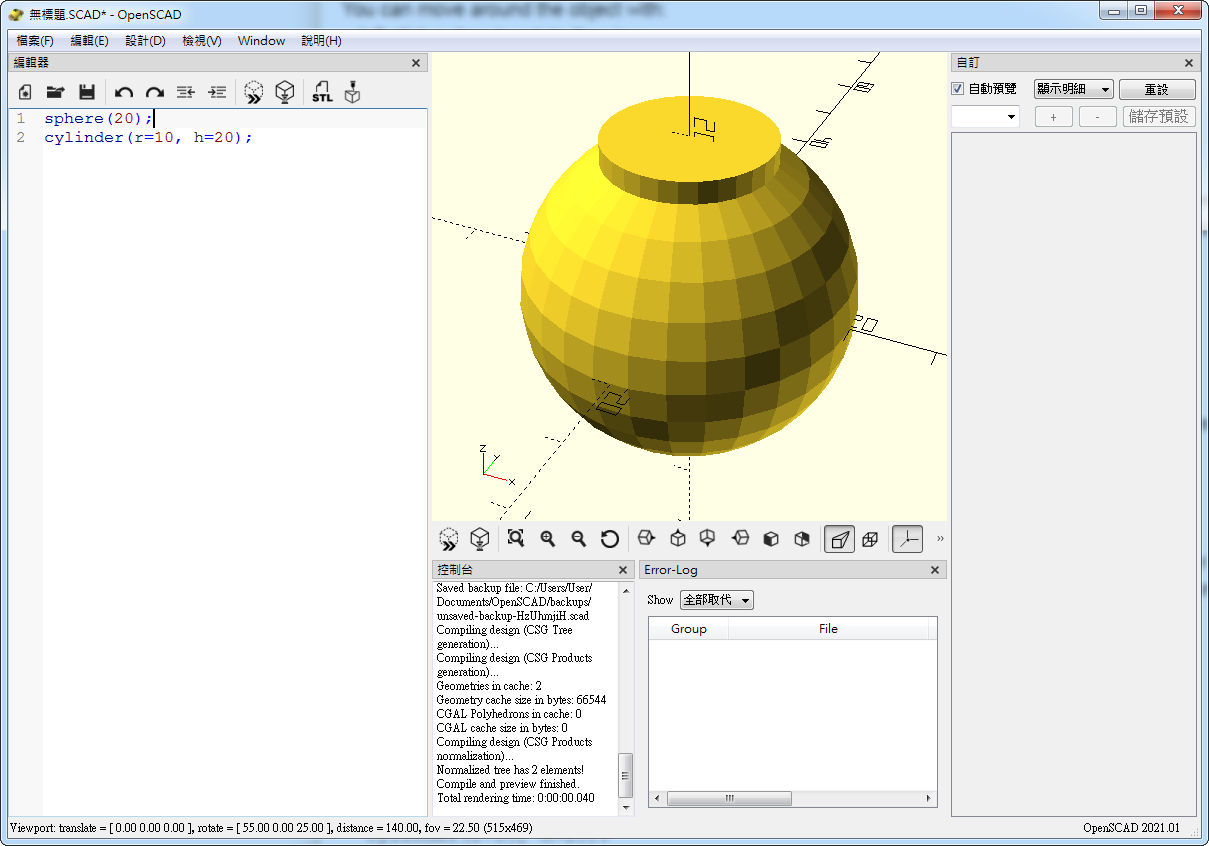Viewport: 1209px width, 846px height.
Task: Click the 儲存預設 button
Action: pos(1159,116)
